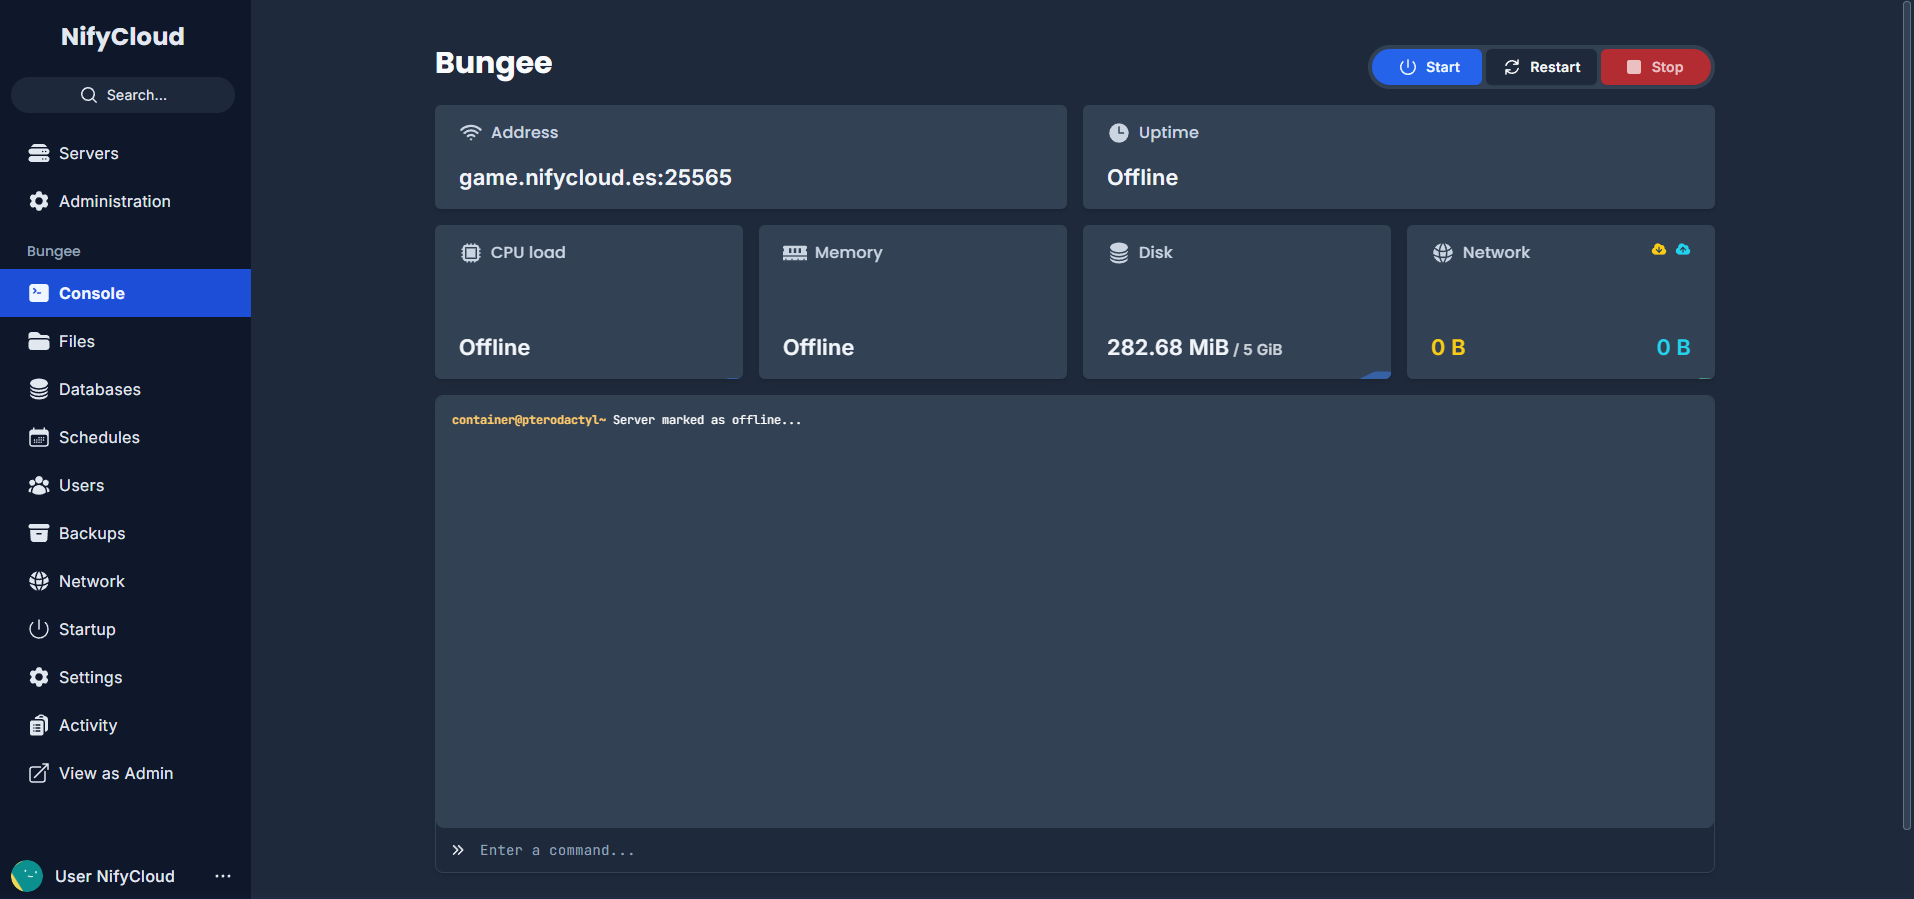The image size is (1914, 899).
Task: Click the Backups archive icon
Action: pos(39,533)
